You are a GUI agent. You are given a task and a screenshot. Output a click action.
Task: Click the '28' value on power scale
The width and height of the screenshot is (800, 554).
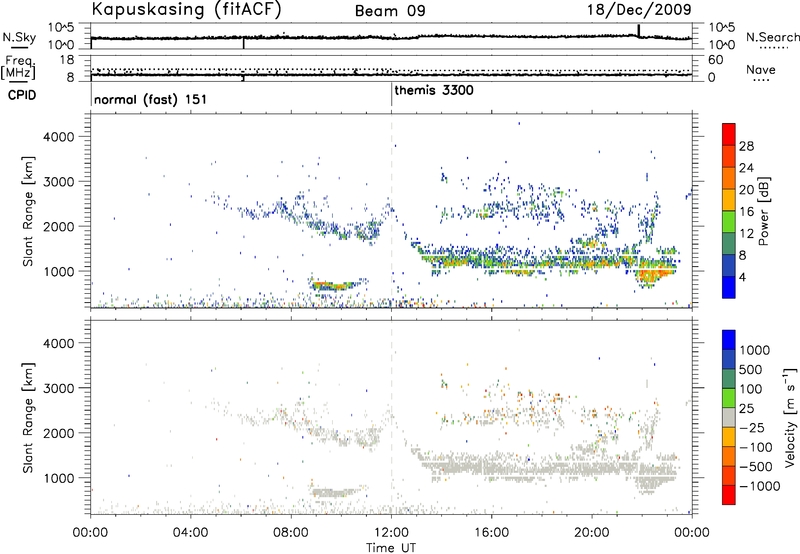pos(746,146)
